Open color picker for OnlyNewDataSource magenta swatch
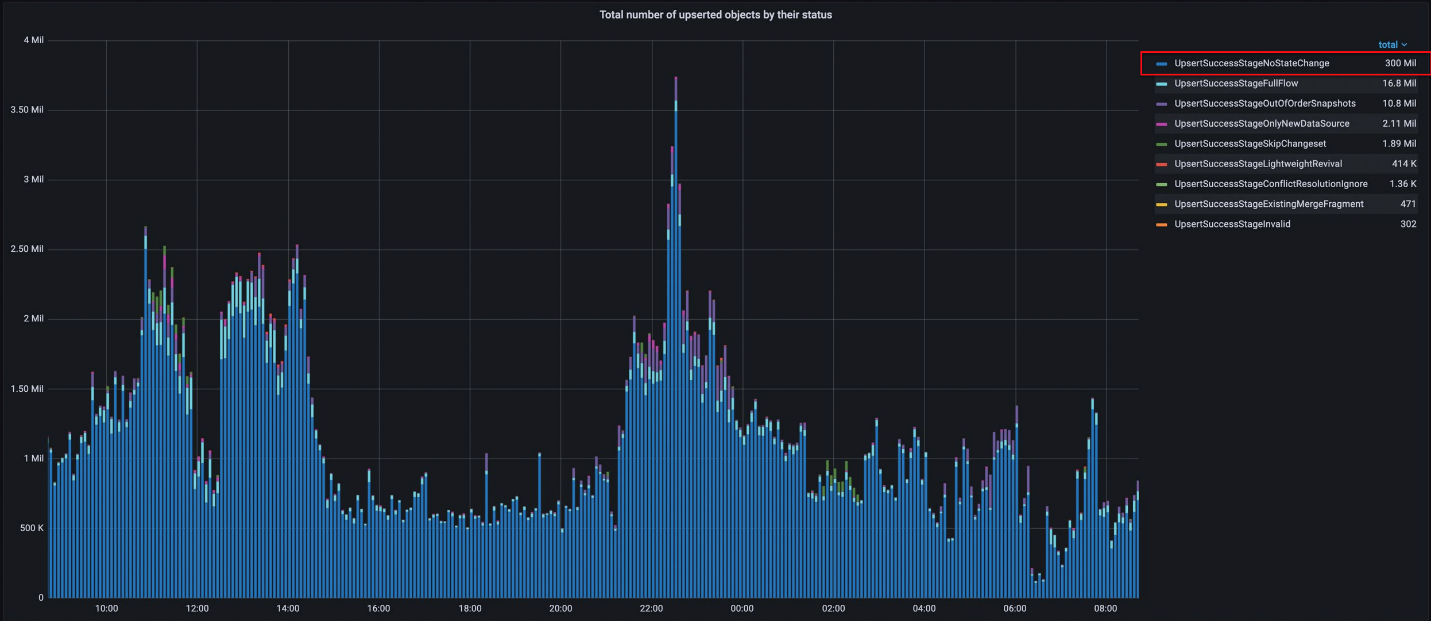This screenshot has width=1431, height=621. pos(1161,124)
